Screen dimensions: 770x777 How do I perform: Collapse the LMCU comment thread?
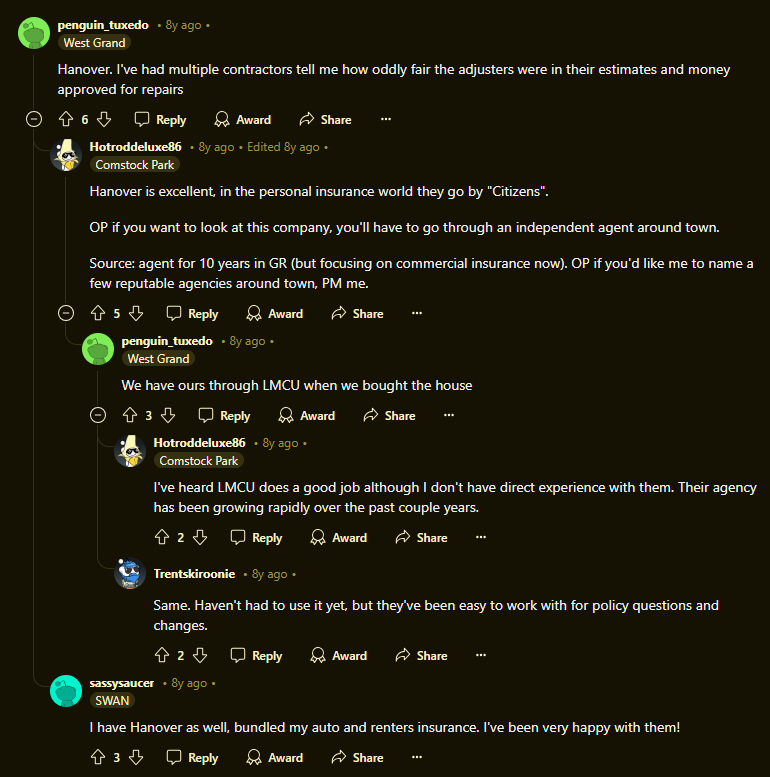pos(98,415)
